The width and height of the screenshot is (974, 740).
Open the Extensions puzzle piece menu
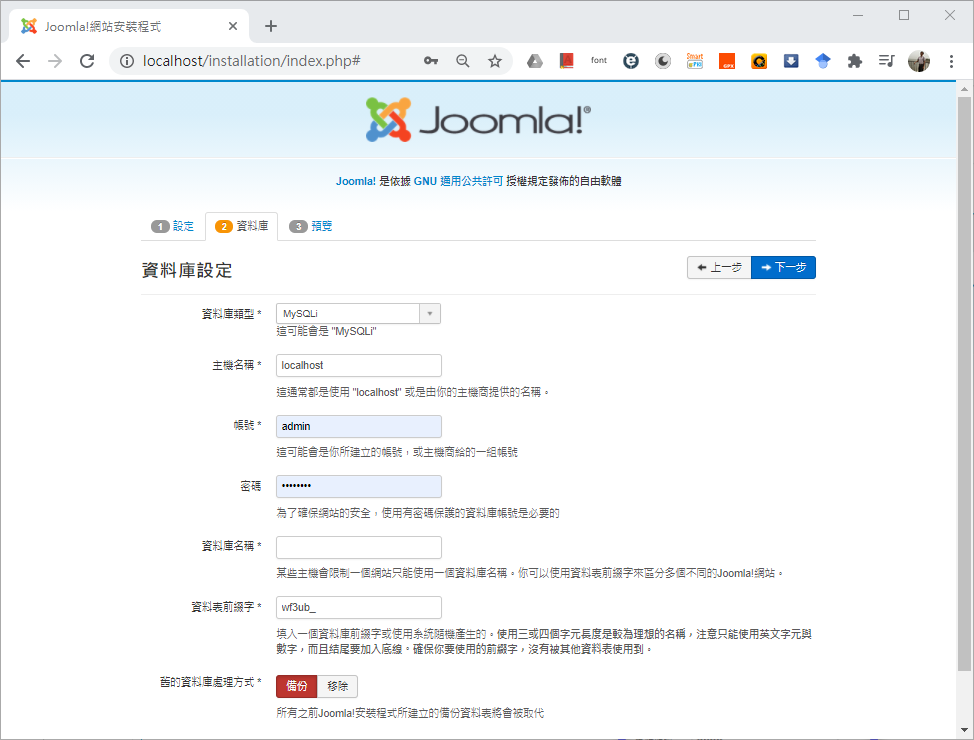[855, 61]
